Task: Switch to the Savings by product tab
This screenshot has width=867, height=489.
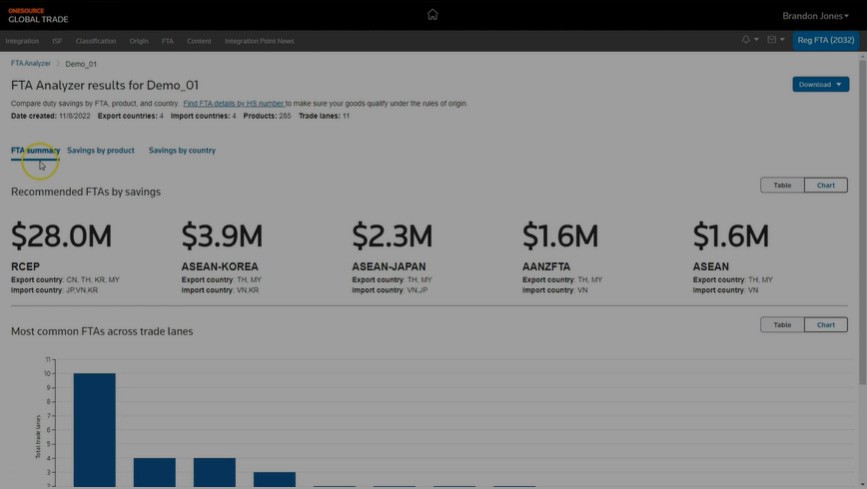Action: coord(101,150)
